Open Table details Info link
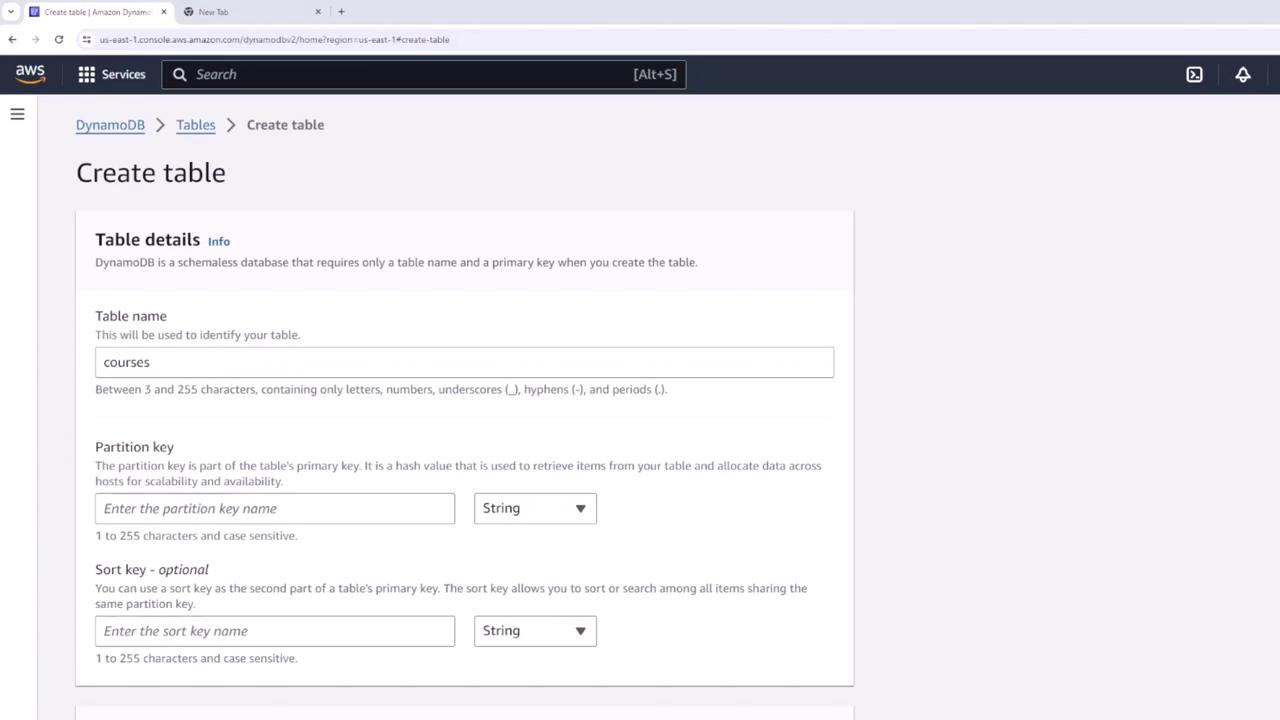1280x720 pixels. tap(219, 241)
